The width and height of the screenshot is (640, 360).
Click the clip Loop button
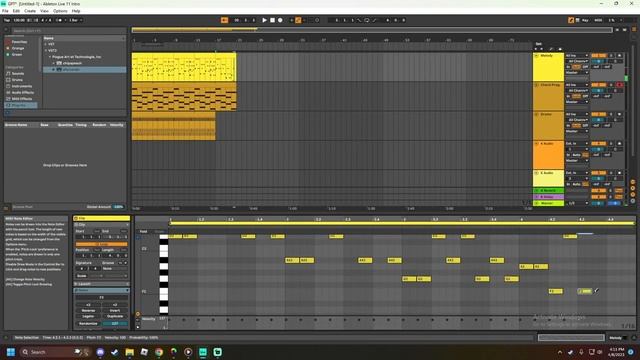coord(102,244)
